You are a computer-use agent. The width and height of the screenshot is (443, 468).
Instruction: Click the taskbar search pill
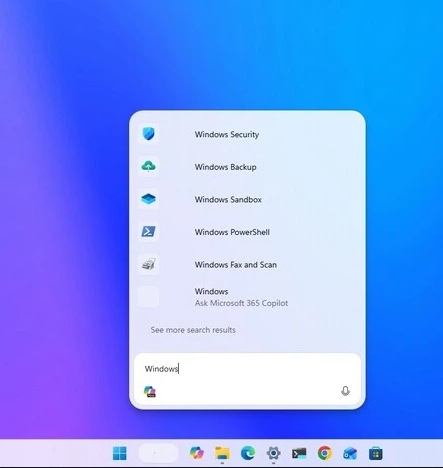click(x=158, y=453)
